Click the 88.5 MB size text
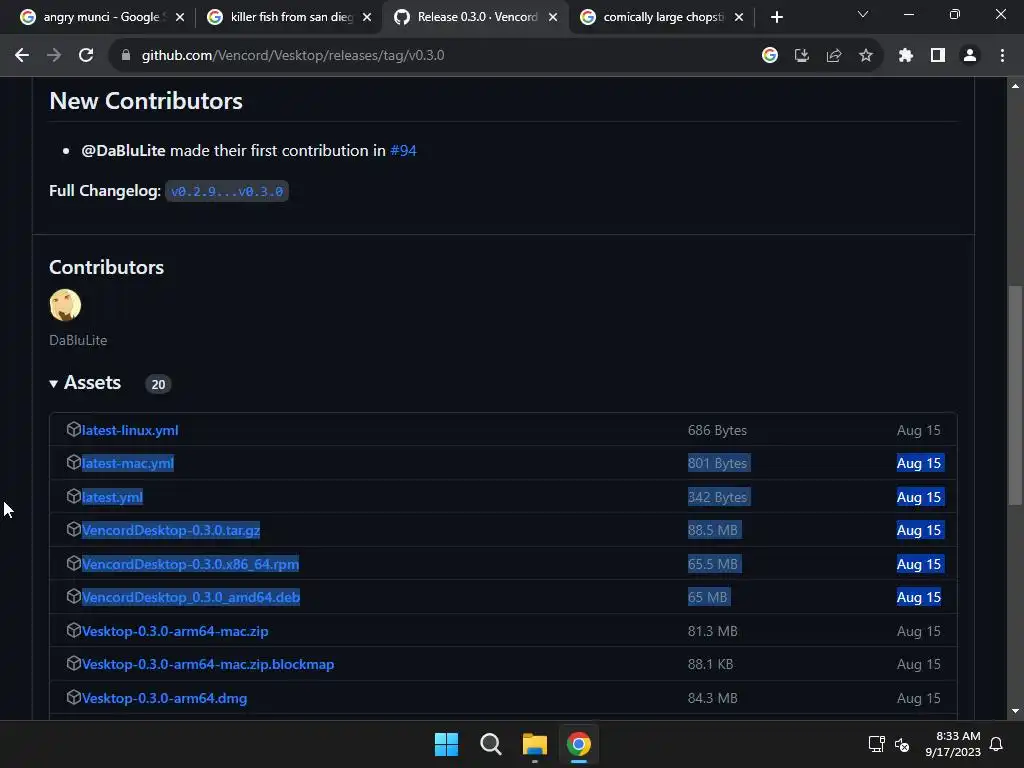1024x768 pixels. tap(713, 530)
